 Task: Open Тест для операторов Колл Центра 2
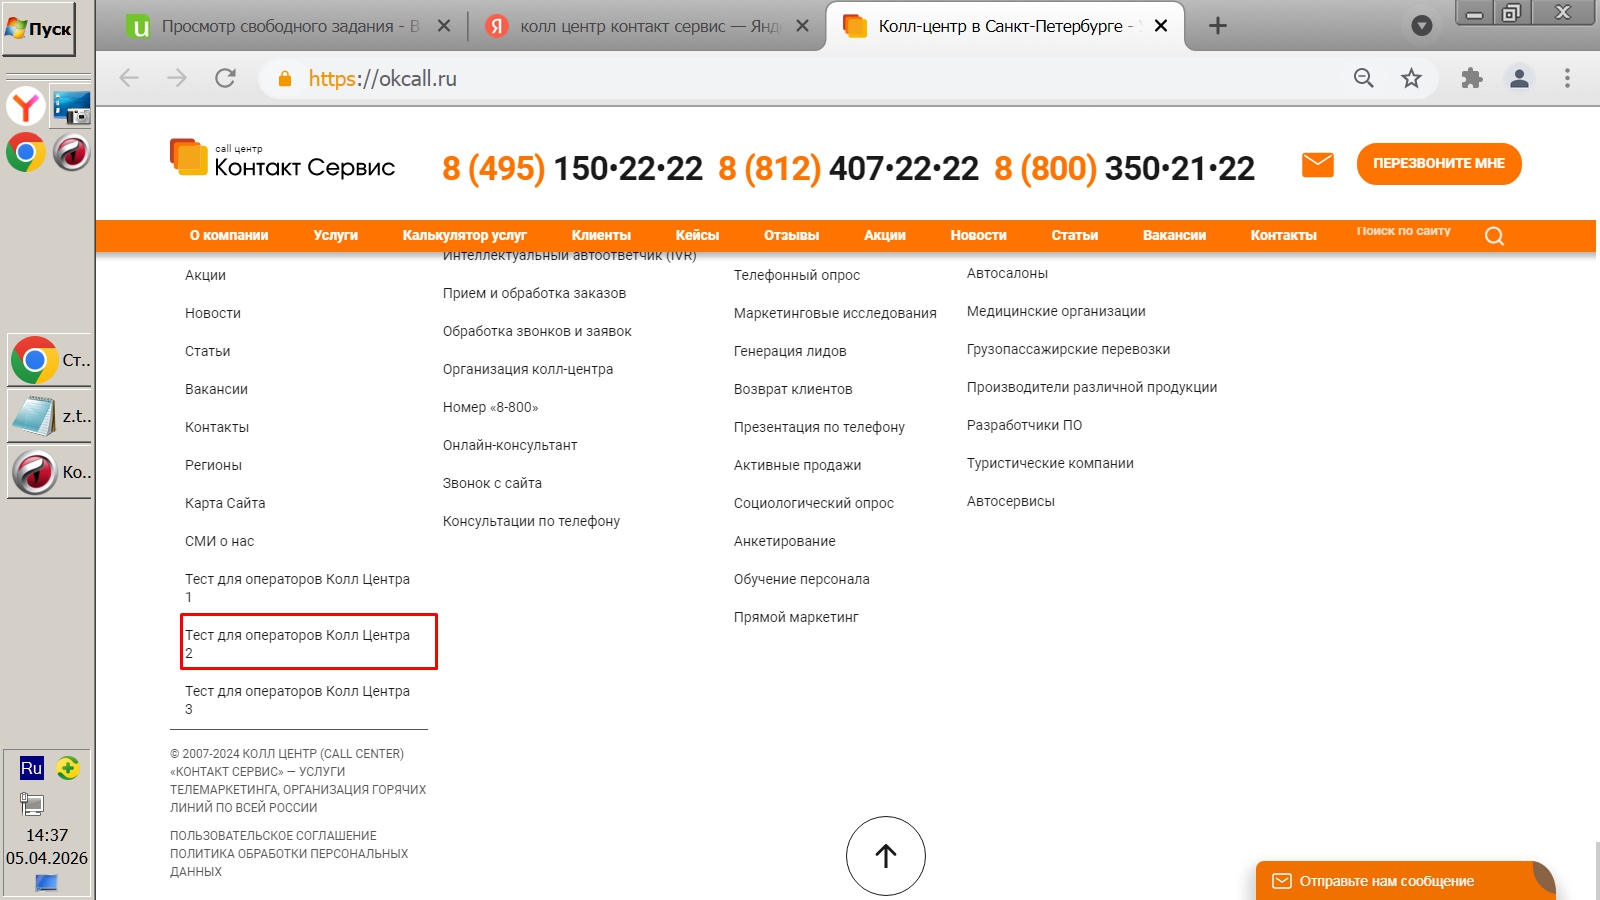click(x=297, y=643)
